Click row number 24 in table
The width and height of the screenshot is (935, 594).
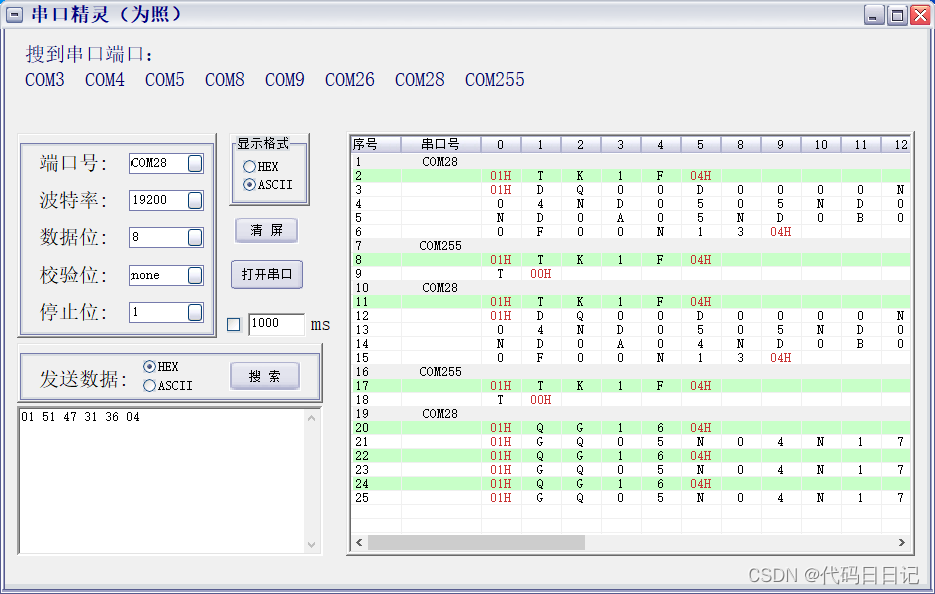pos(362,484)
